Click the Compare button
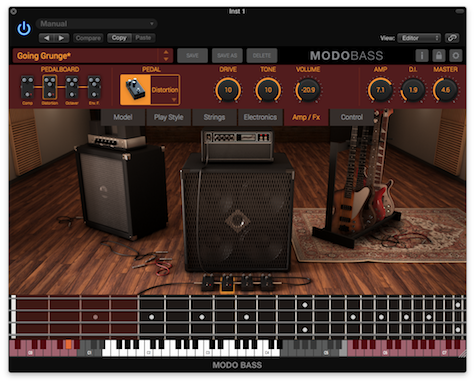The image size is (475, 383). click(x=88, y=38)
